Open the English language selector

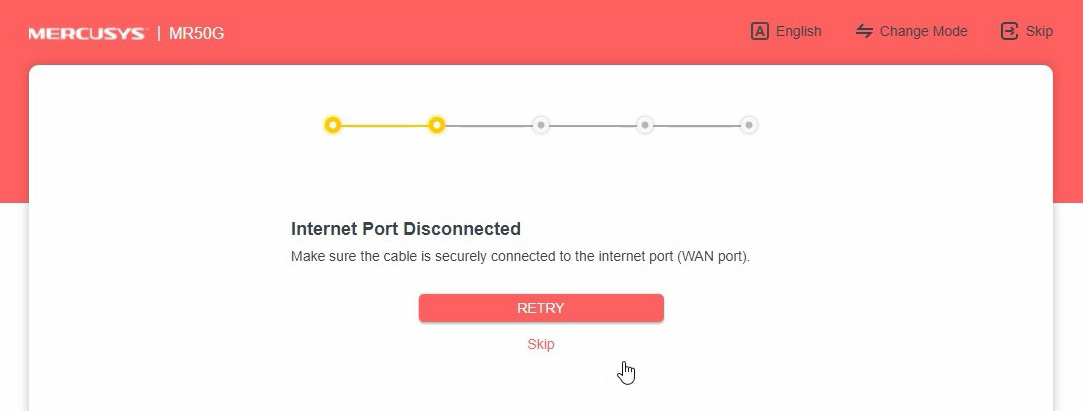[x=798, y=31]
